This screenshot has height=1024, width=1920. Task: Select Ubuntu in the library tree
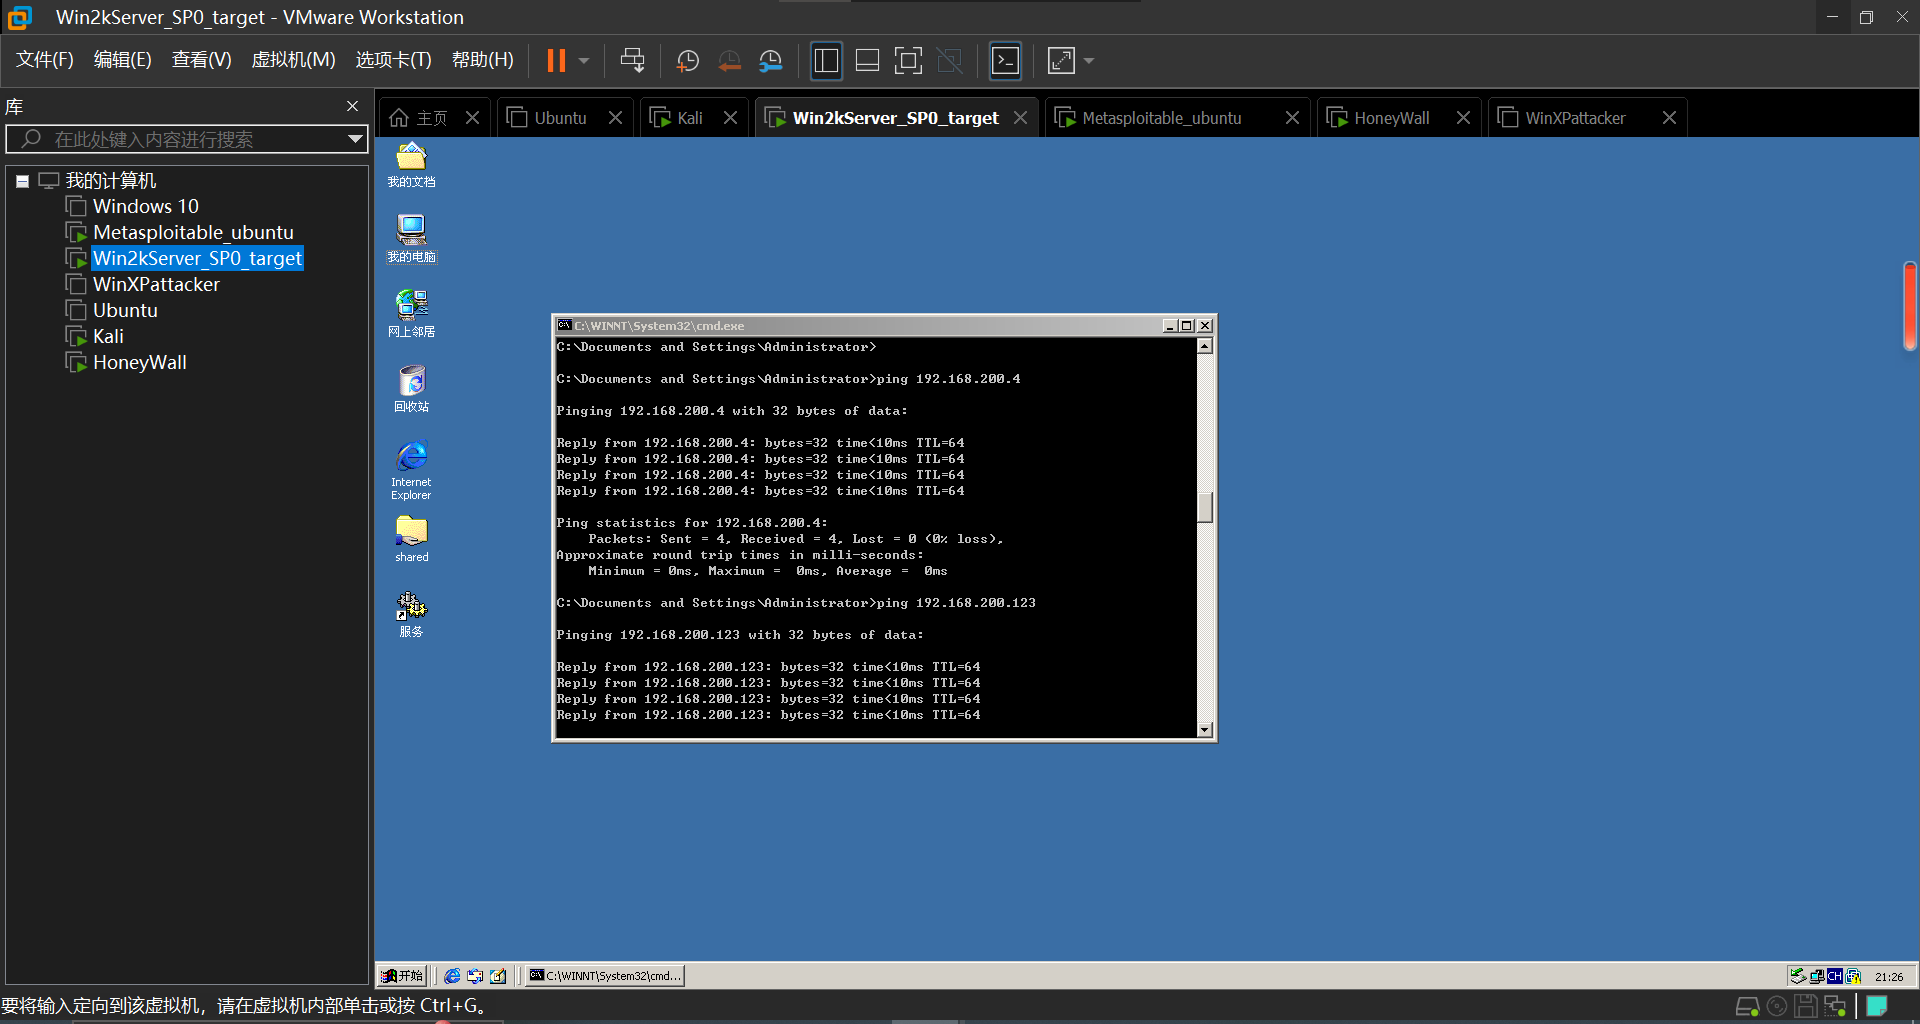pos(125,310)
